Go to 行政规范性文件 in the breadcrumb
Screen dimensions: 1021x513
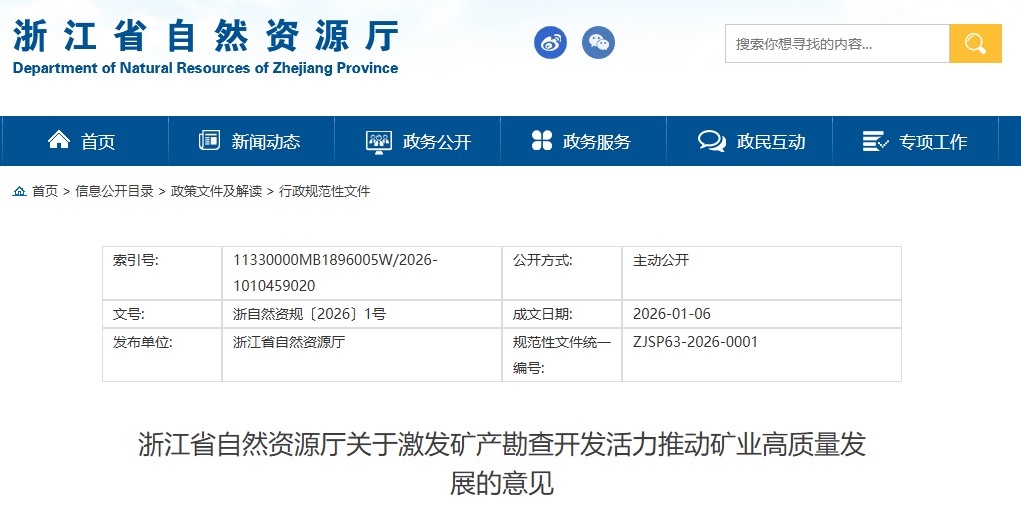324,191
